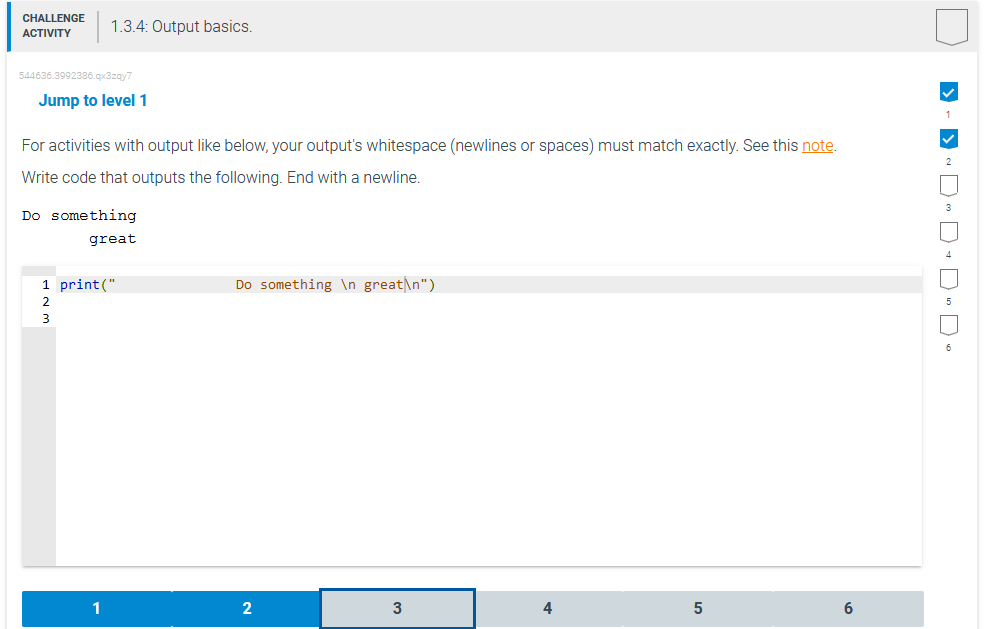Switch to level 4 tab

click(x=547, y=608)
